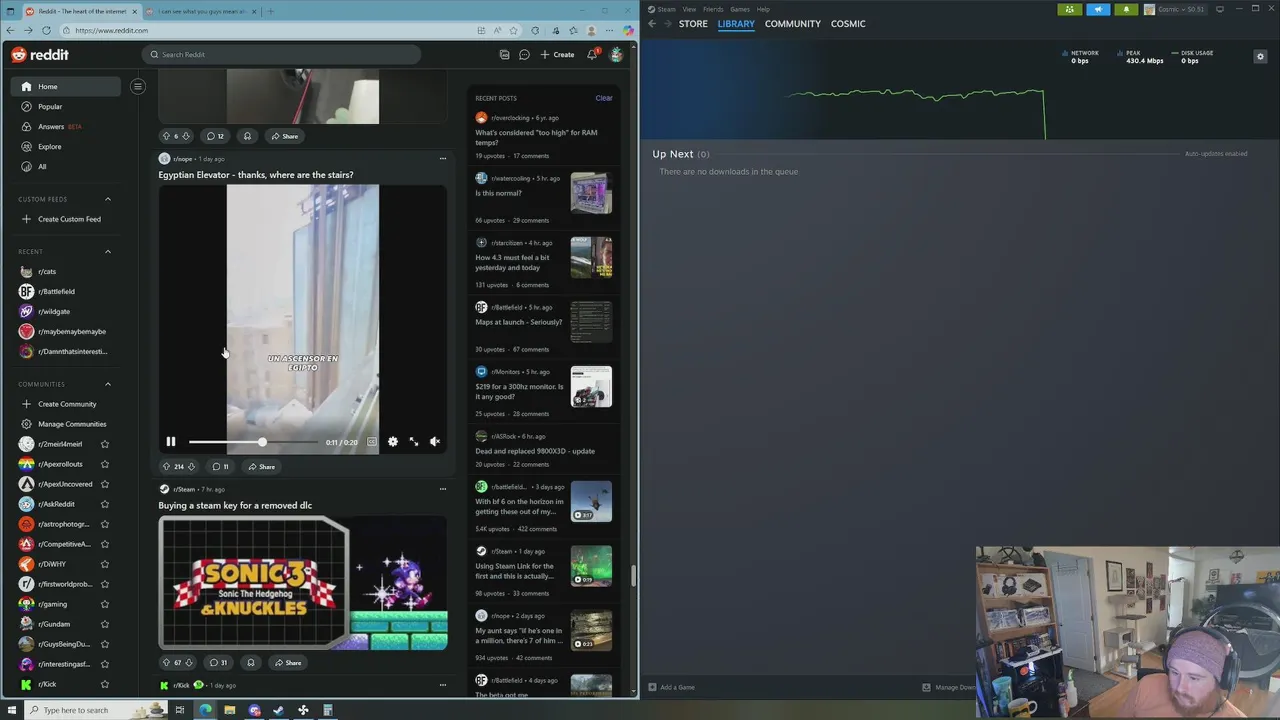Collapse Communities section in sidebar

[x=108, y=384]
